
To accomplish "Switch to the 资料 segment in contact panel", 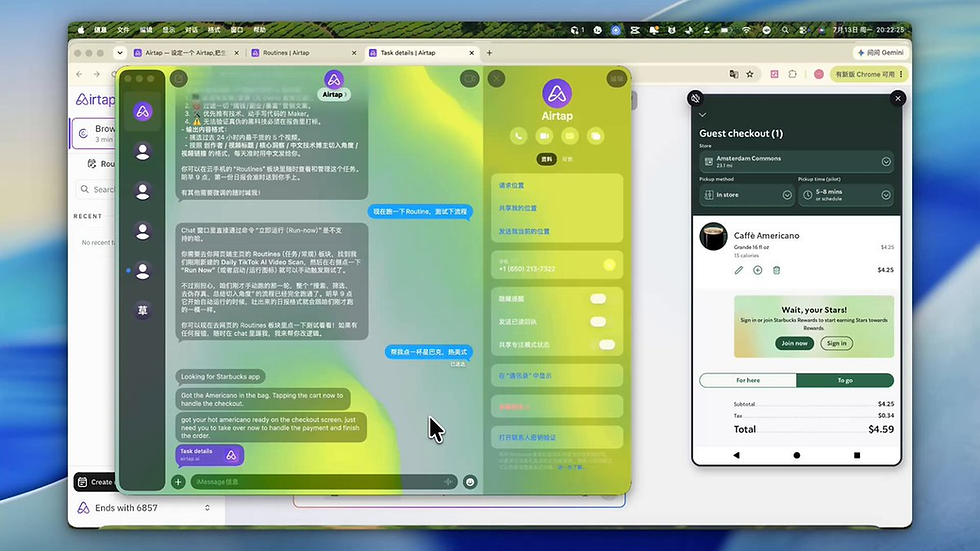I will pos(547,159).
